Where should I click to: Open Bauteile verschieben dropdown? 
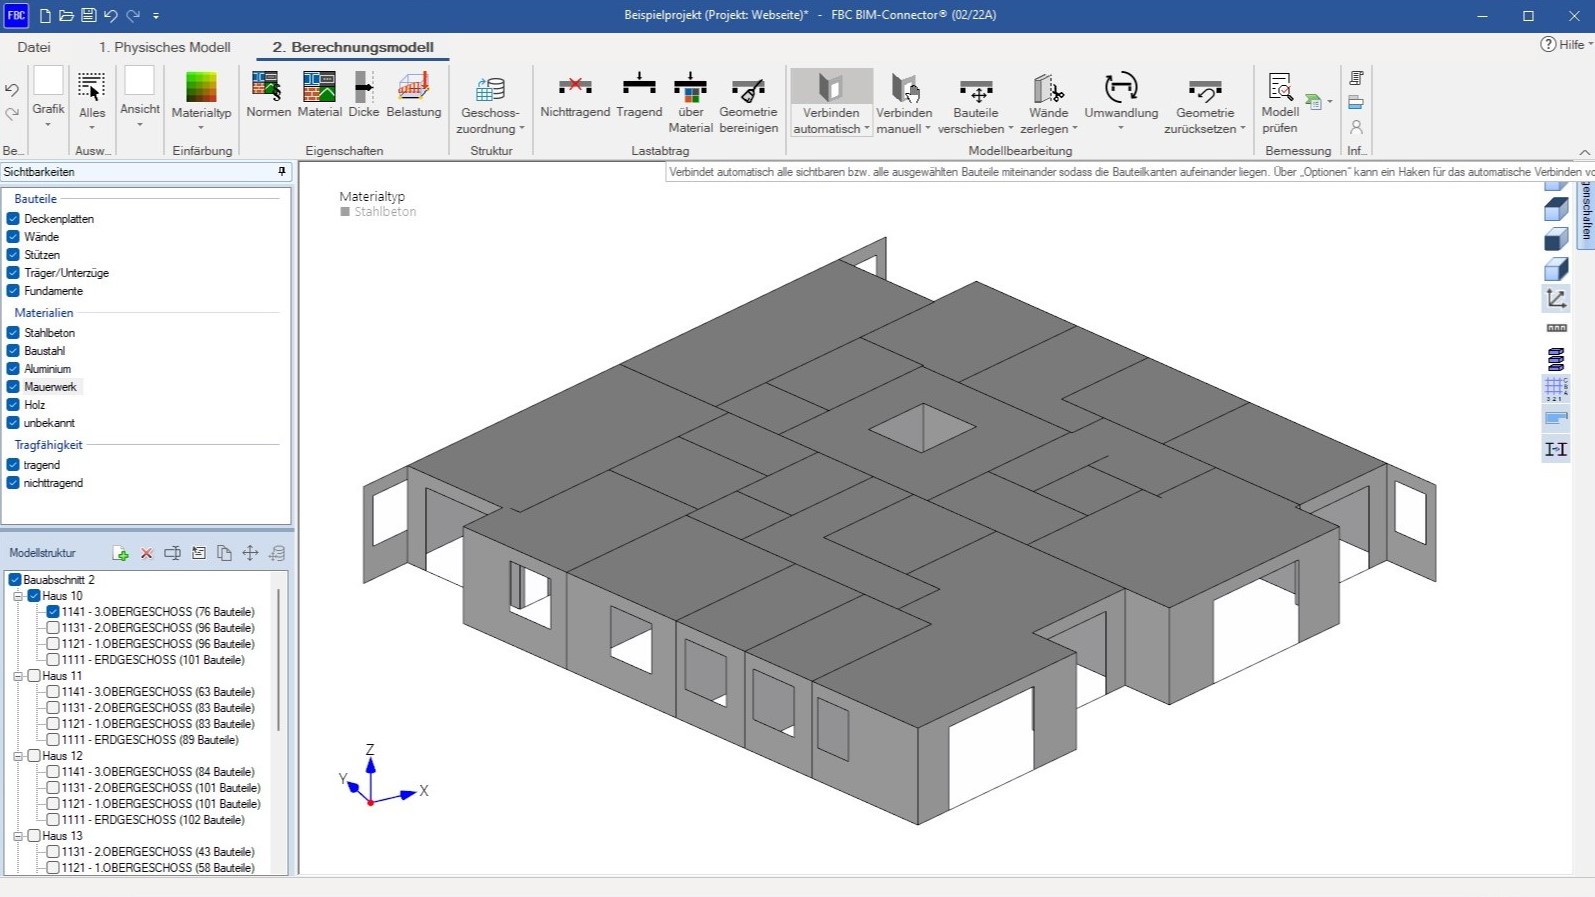pyautogui.click(x=1010, y=129)
